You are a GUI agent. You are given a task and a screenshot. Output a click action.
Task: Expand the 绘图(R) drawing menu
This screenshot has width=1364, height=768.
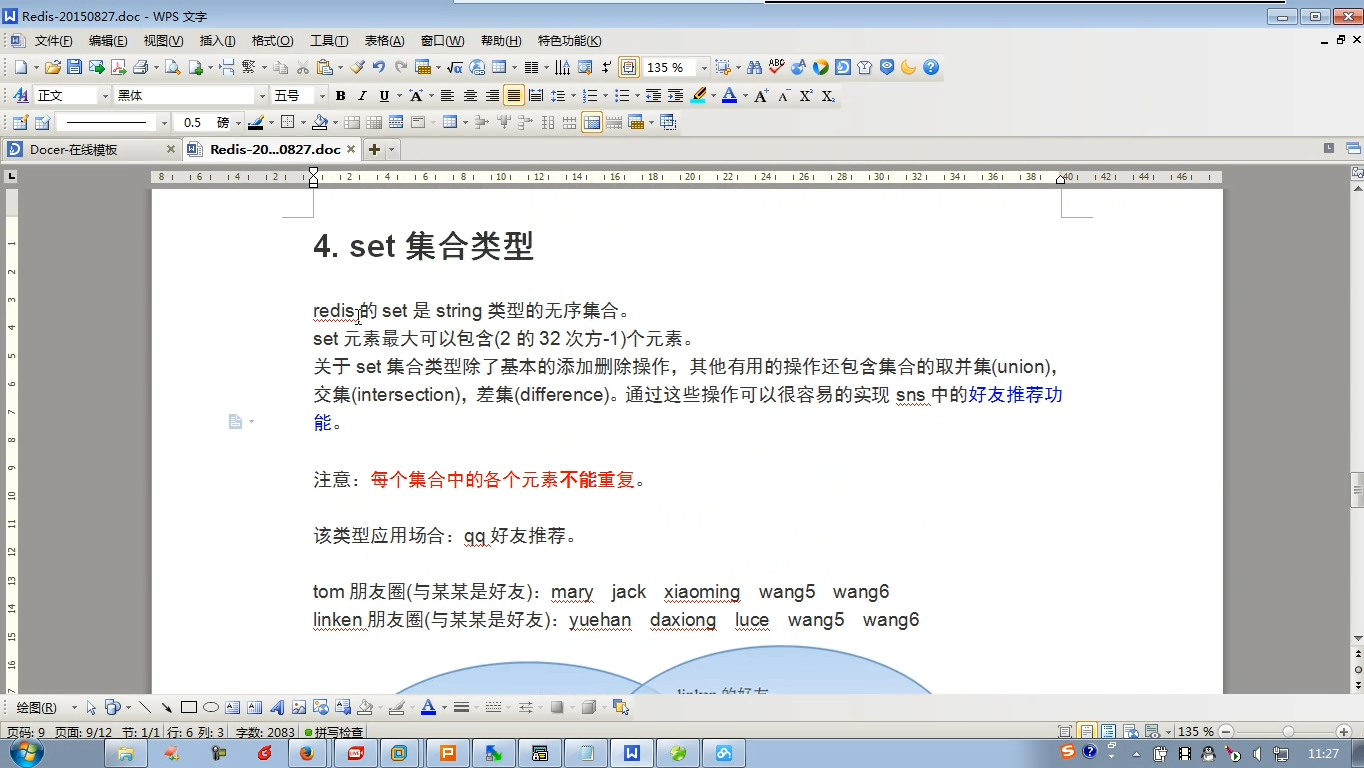(x=43, y=707)
